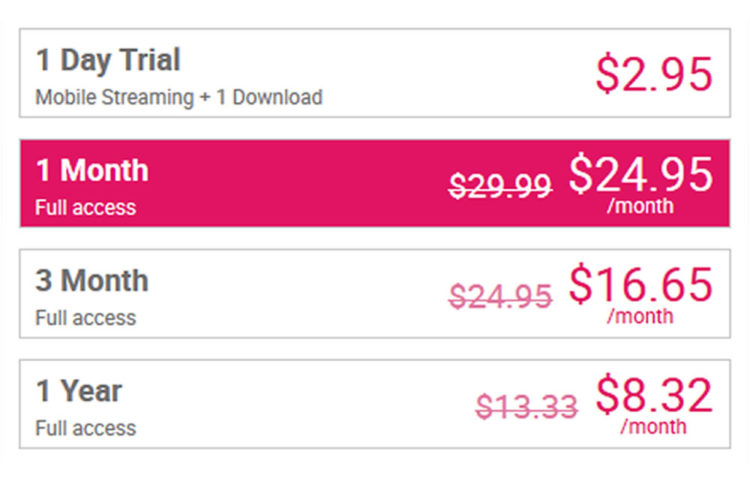Click /month label under $16.65

coord(640,316)
